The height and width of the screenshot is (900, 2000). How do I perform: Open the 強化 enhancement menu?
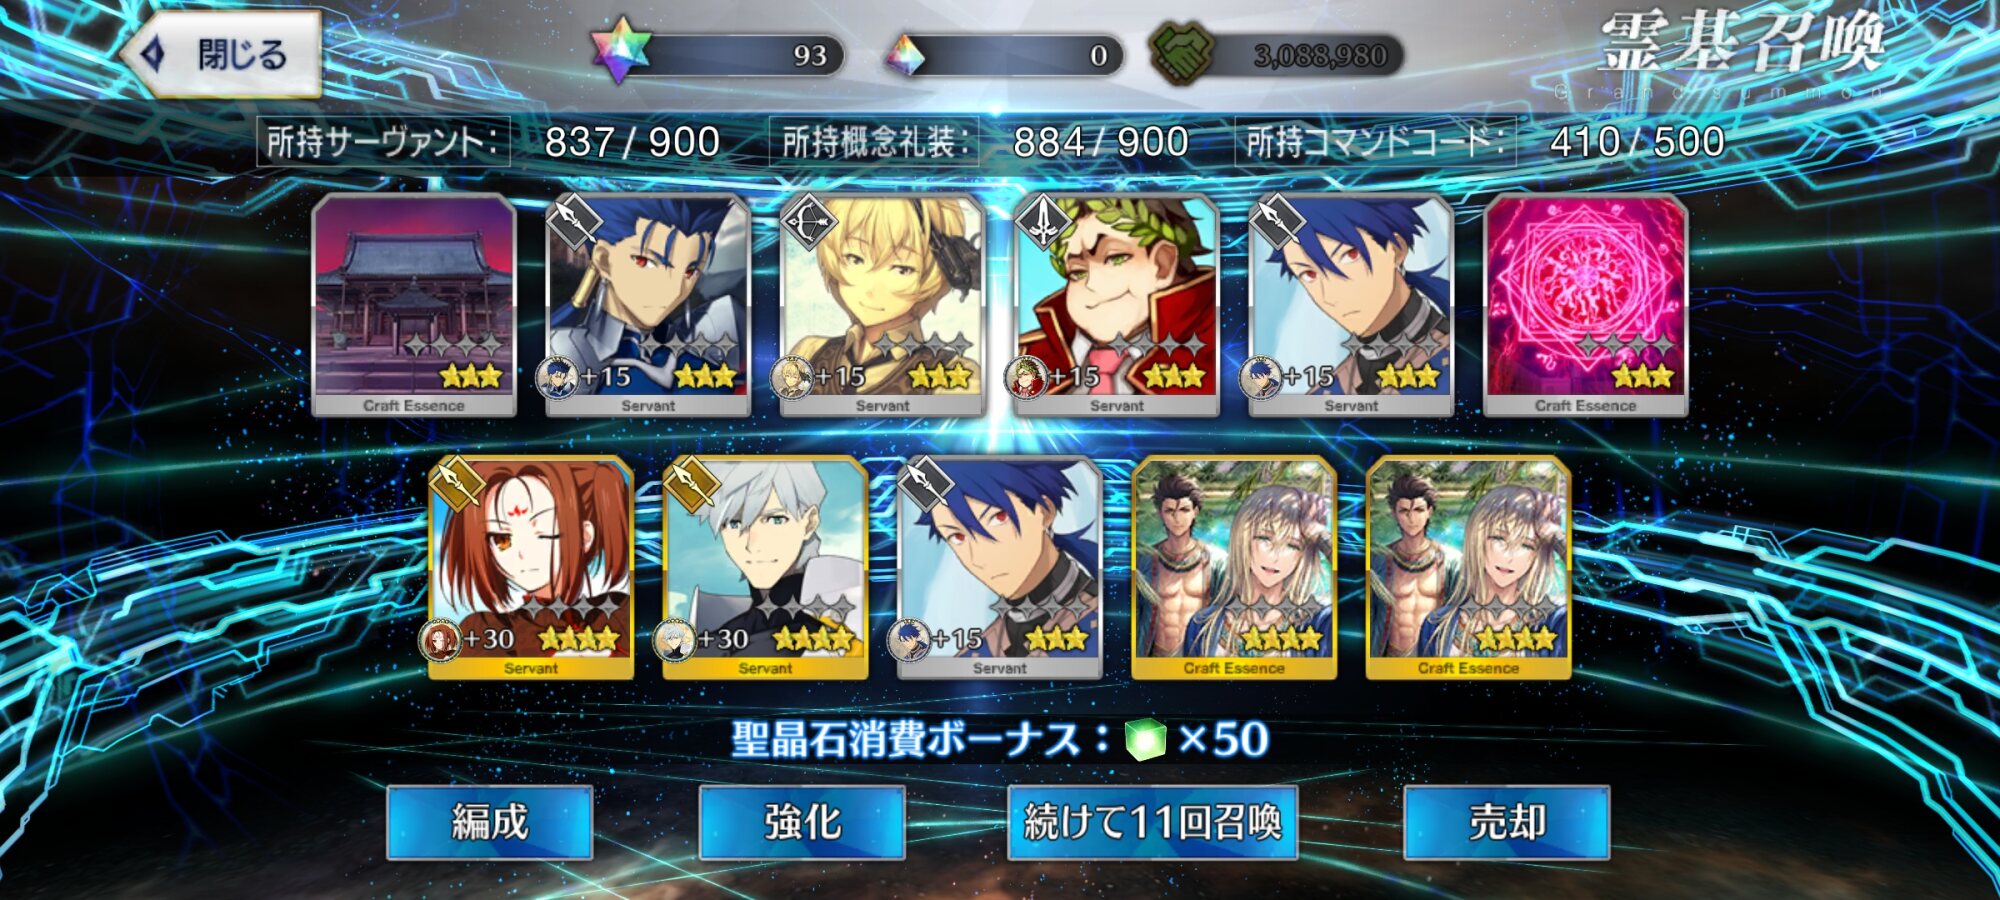click(x=802, y=822)
